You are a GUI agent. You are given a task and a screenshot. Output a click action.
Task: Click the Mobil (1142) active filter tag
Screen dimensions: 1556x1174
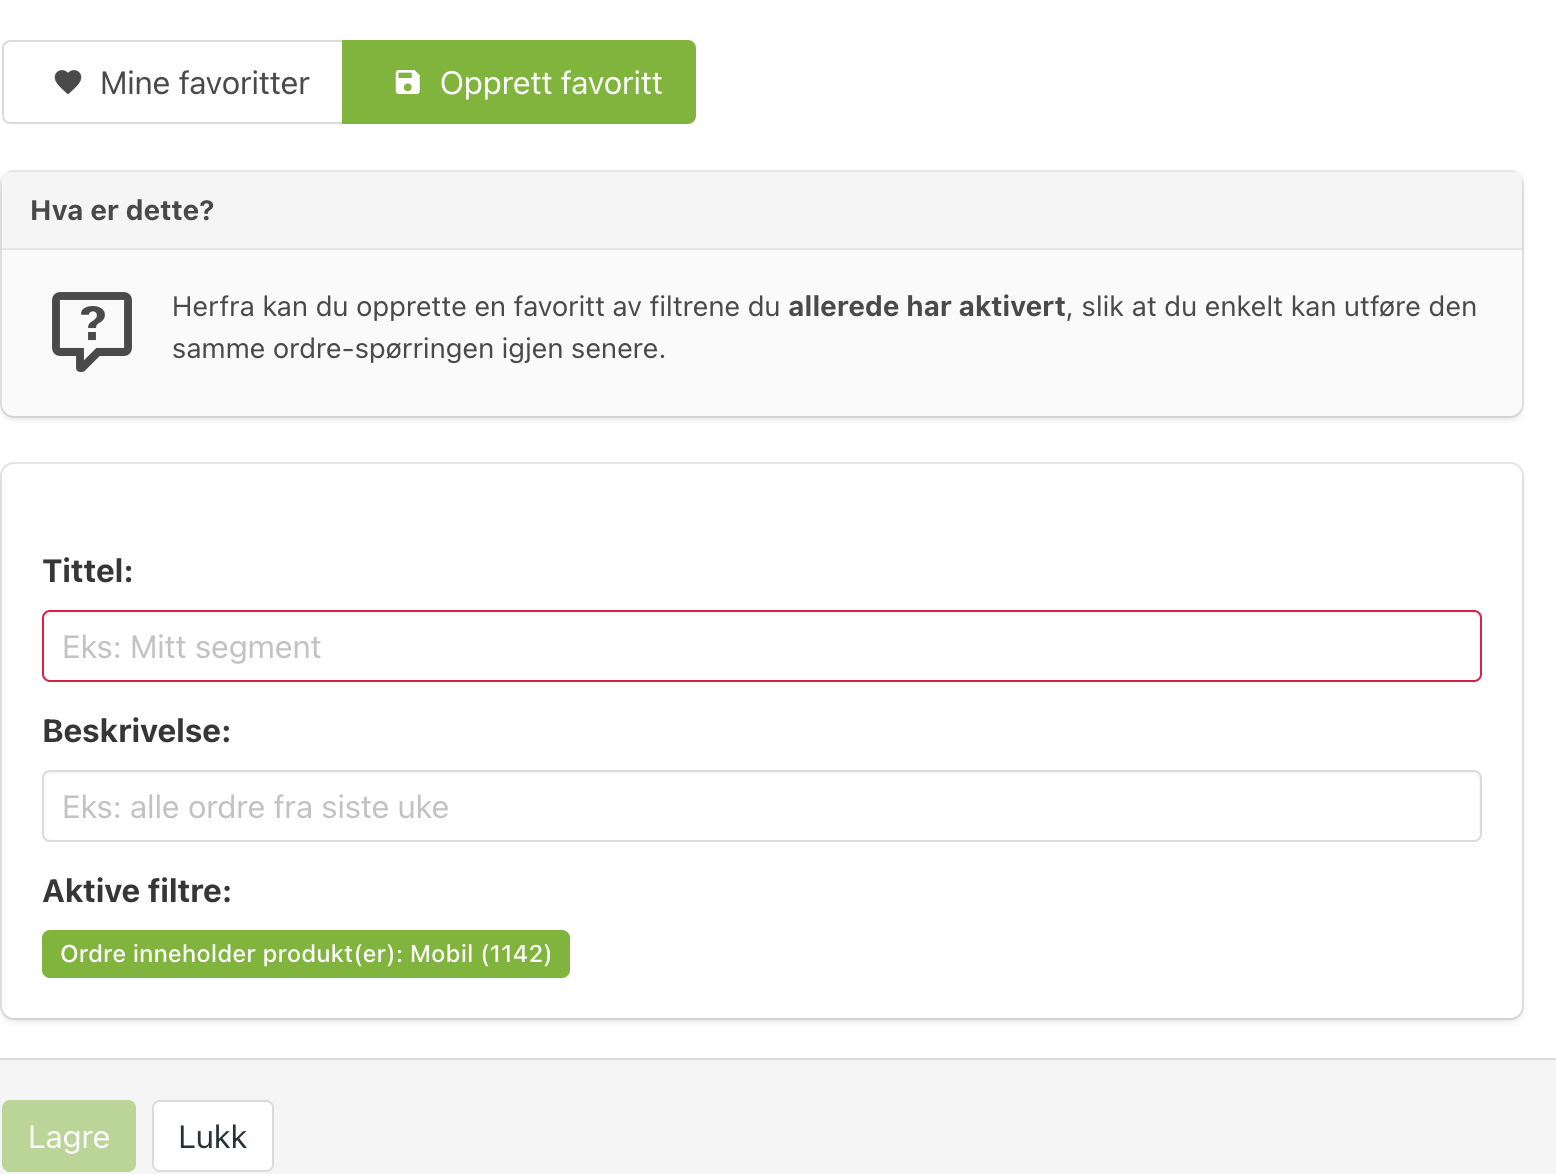[x=306, y=954]
